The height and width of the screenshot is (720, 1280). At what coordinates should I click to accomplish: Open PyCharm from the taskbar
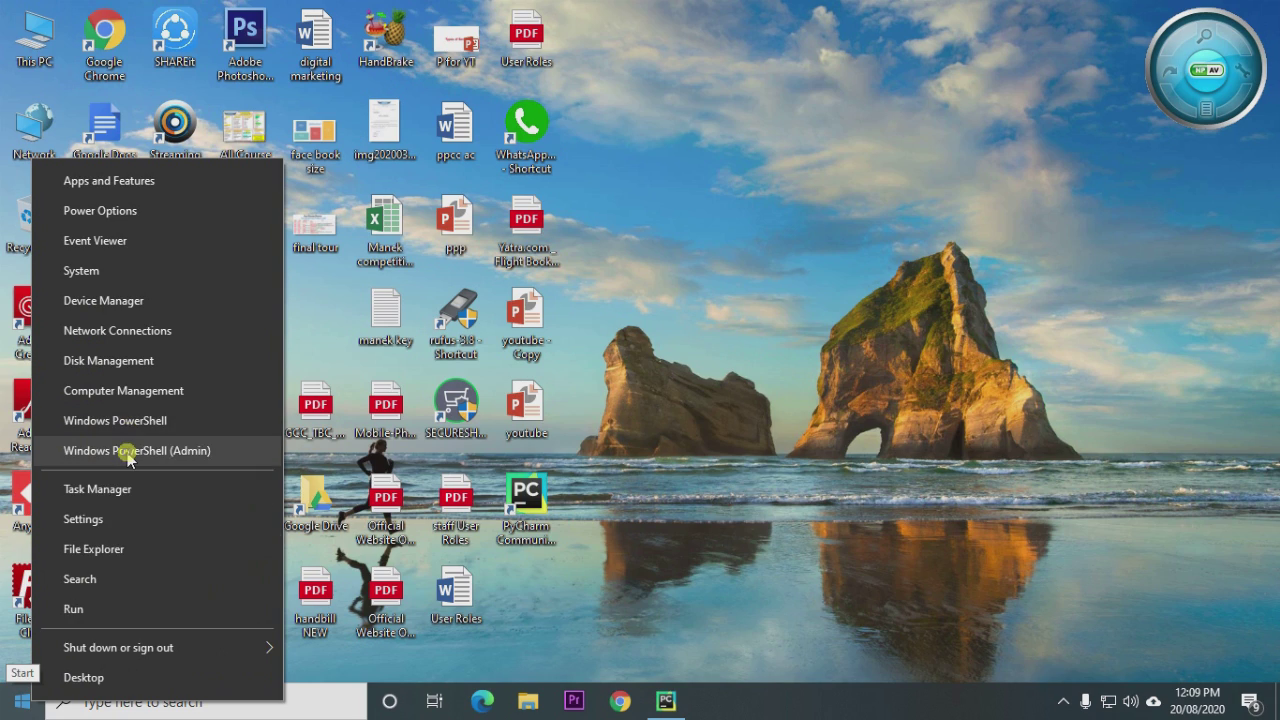[666, 702]
